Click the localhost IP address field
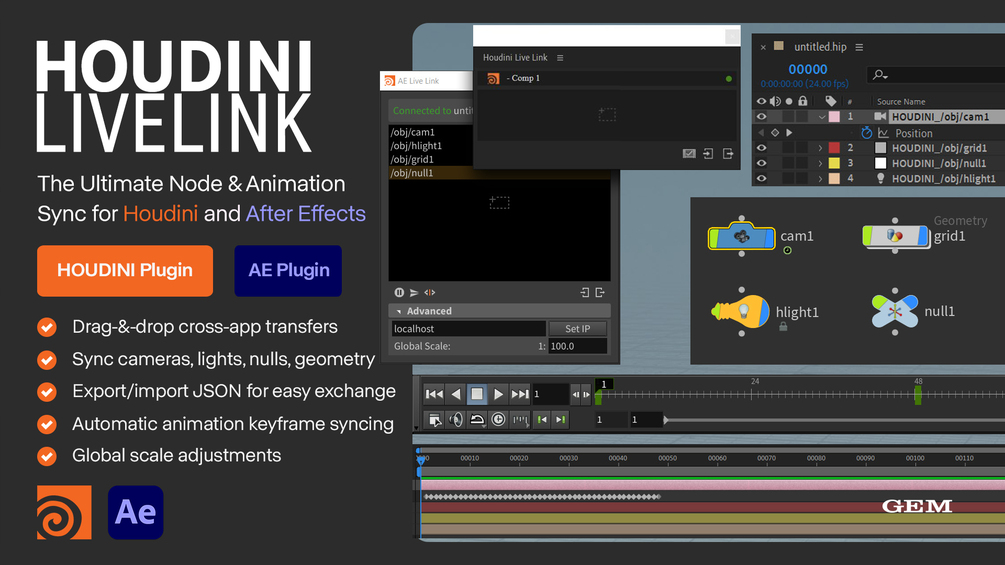Screen dimensions: 1005x565 pos(469,329)
